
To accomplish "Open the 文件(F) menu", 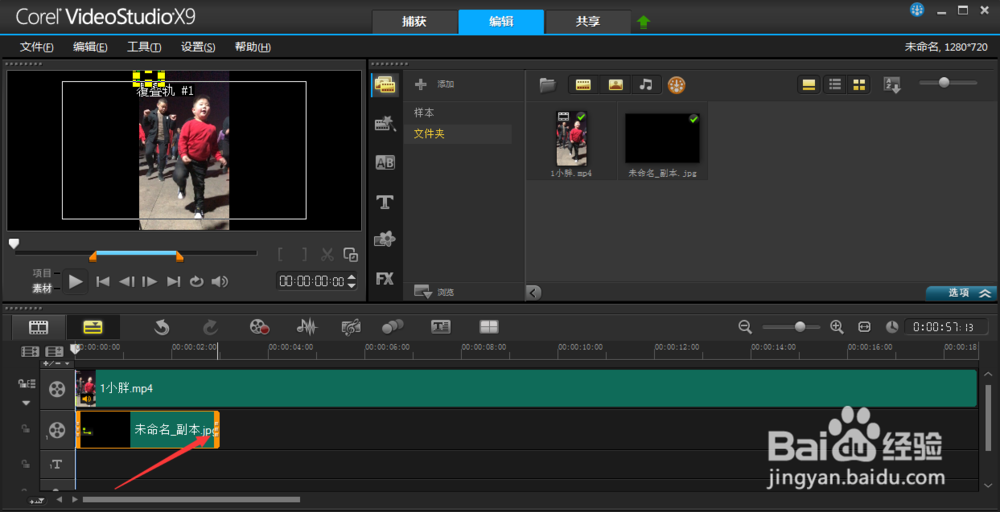I will point(36,47).
